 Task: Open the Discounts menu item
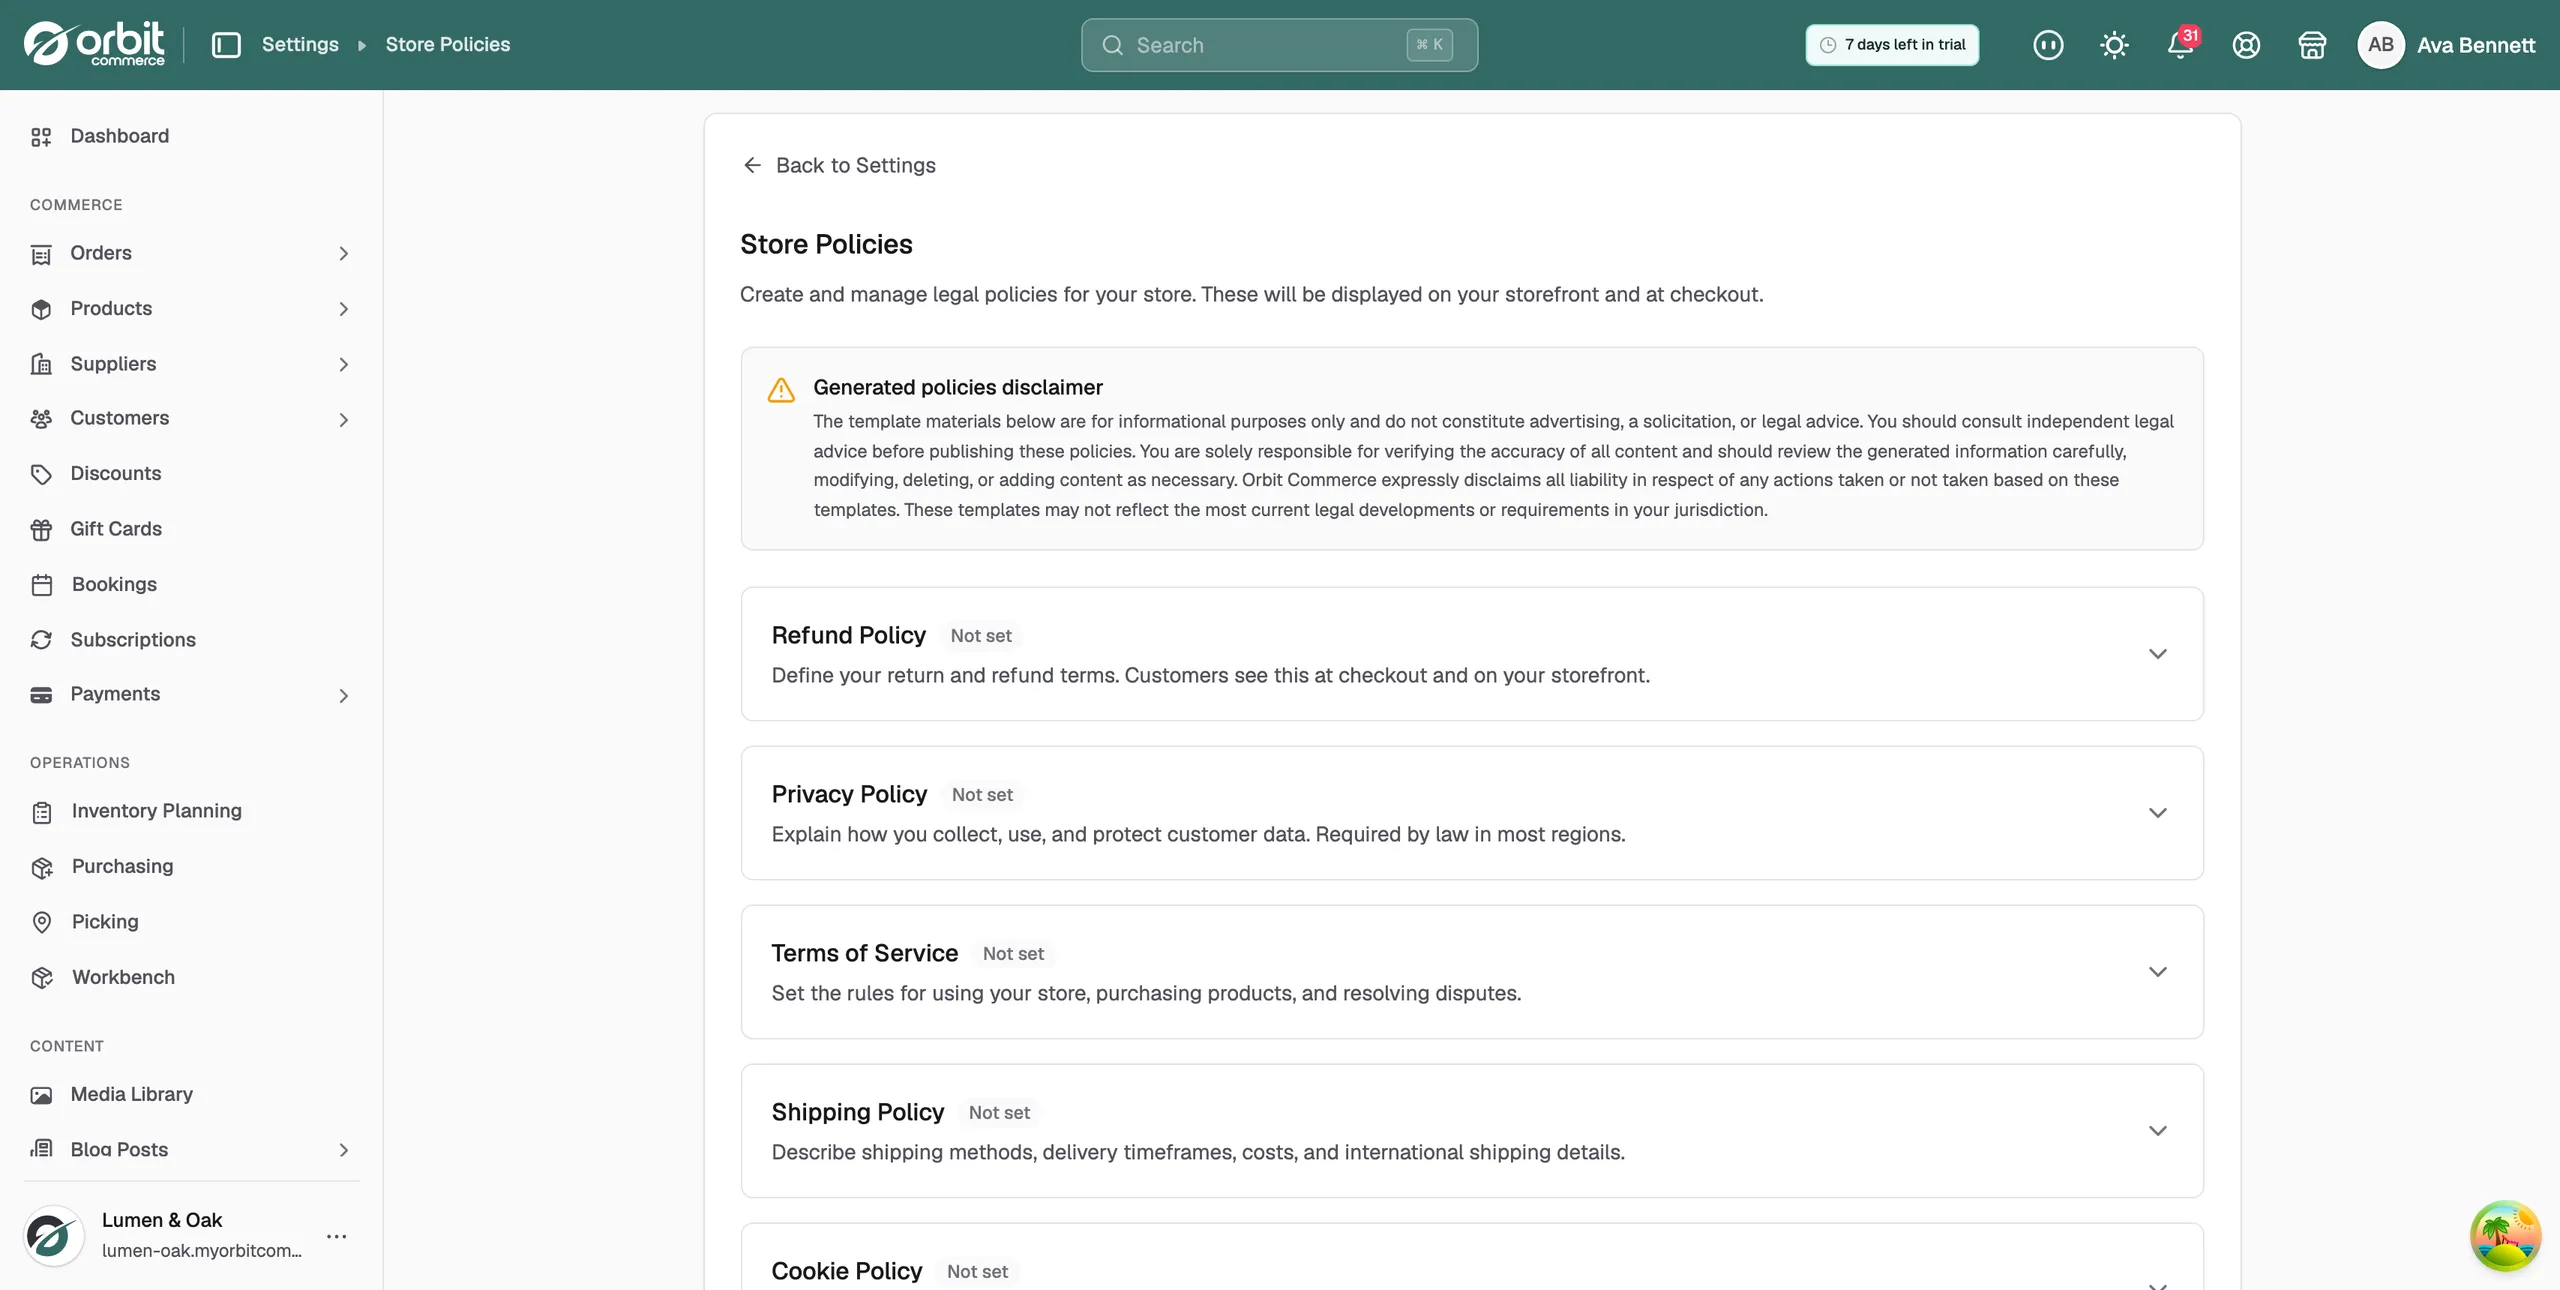coord(190,473)
